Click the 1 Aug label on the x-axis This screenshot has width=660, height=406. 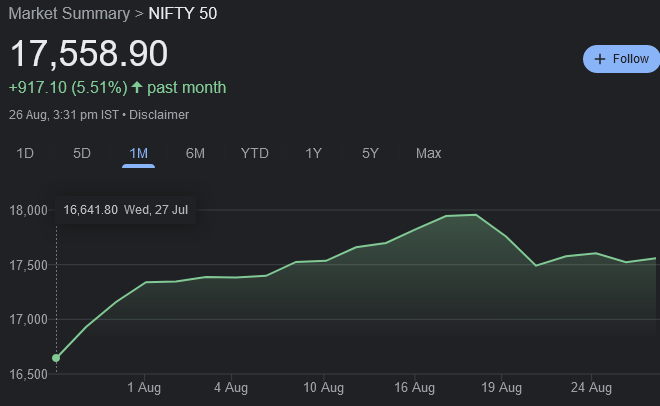tap(145, 388)
